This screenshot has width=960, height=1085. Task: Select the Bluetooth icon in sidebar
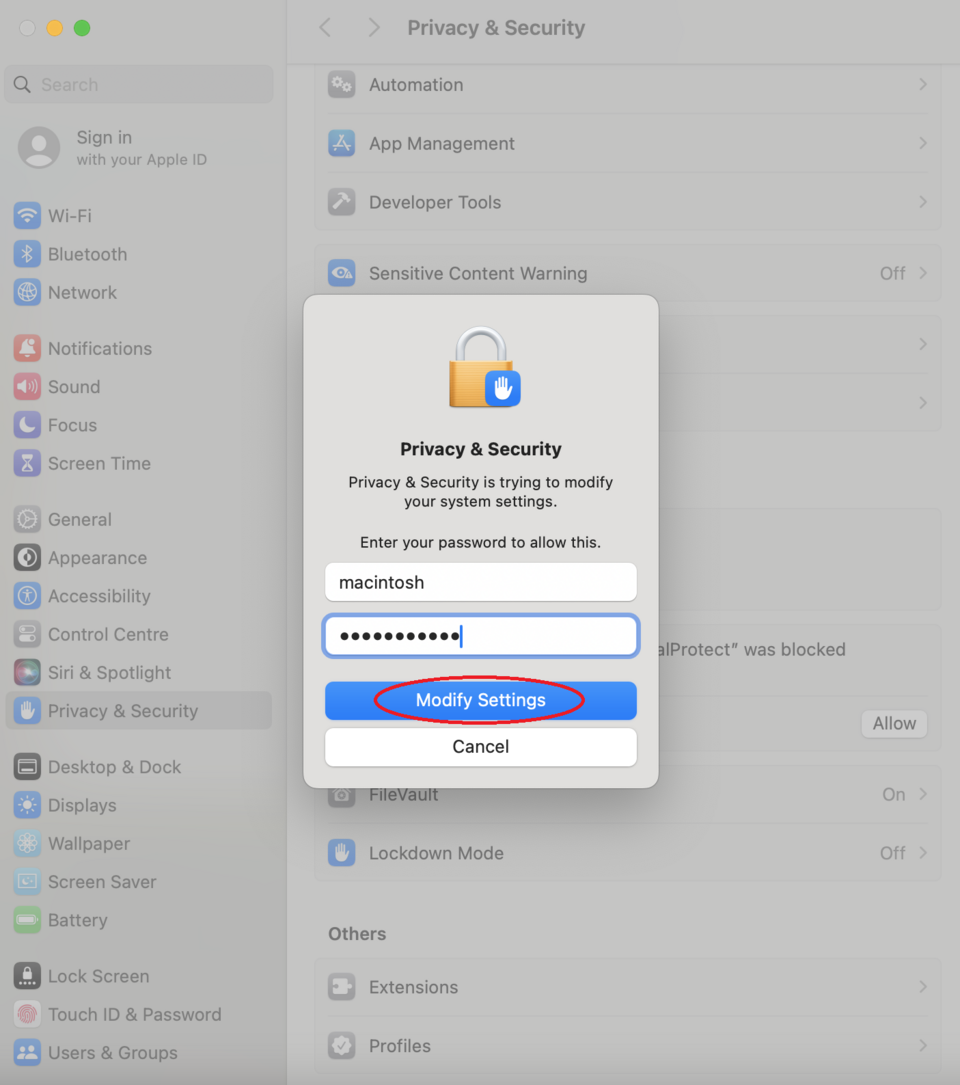click(27, 254)
